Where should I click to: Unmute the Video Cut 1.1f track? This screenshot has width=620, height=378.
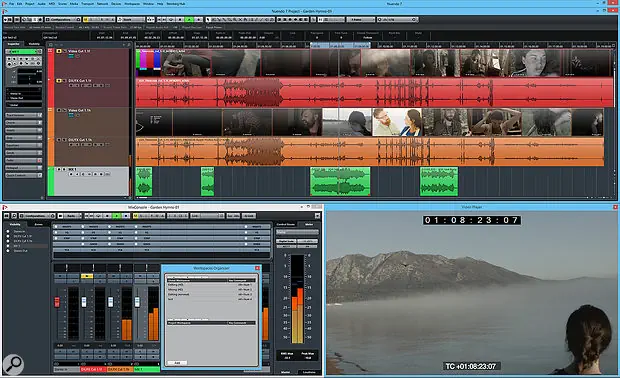tap(59, 51)
